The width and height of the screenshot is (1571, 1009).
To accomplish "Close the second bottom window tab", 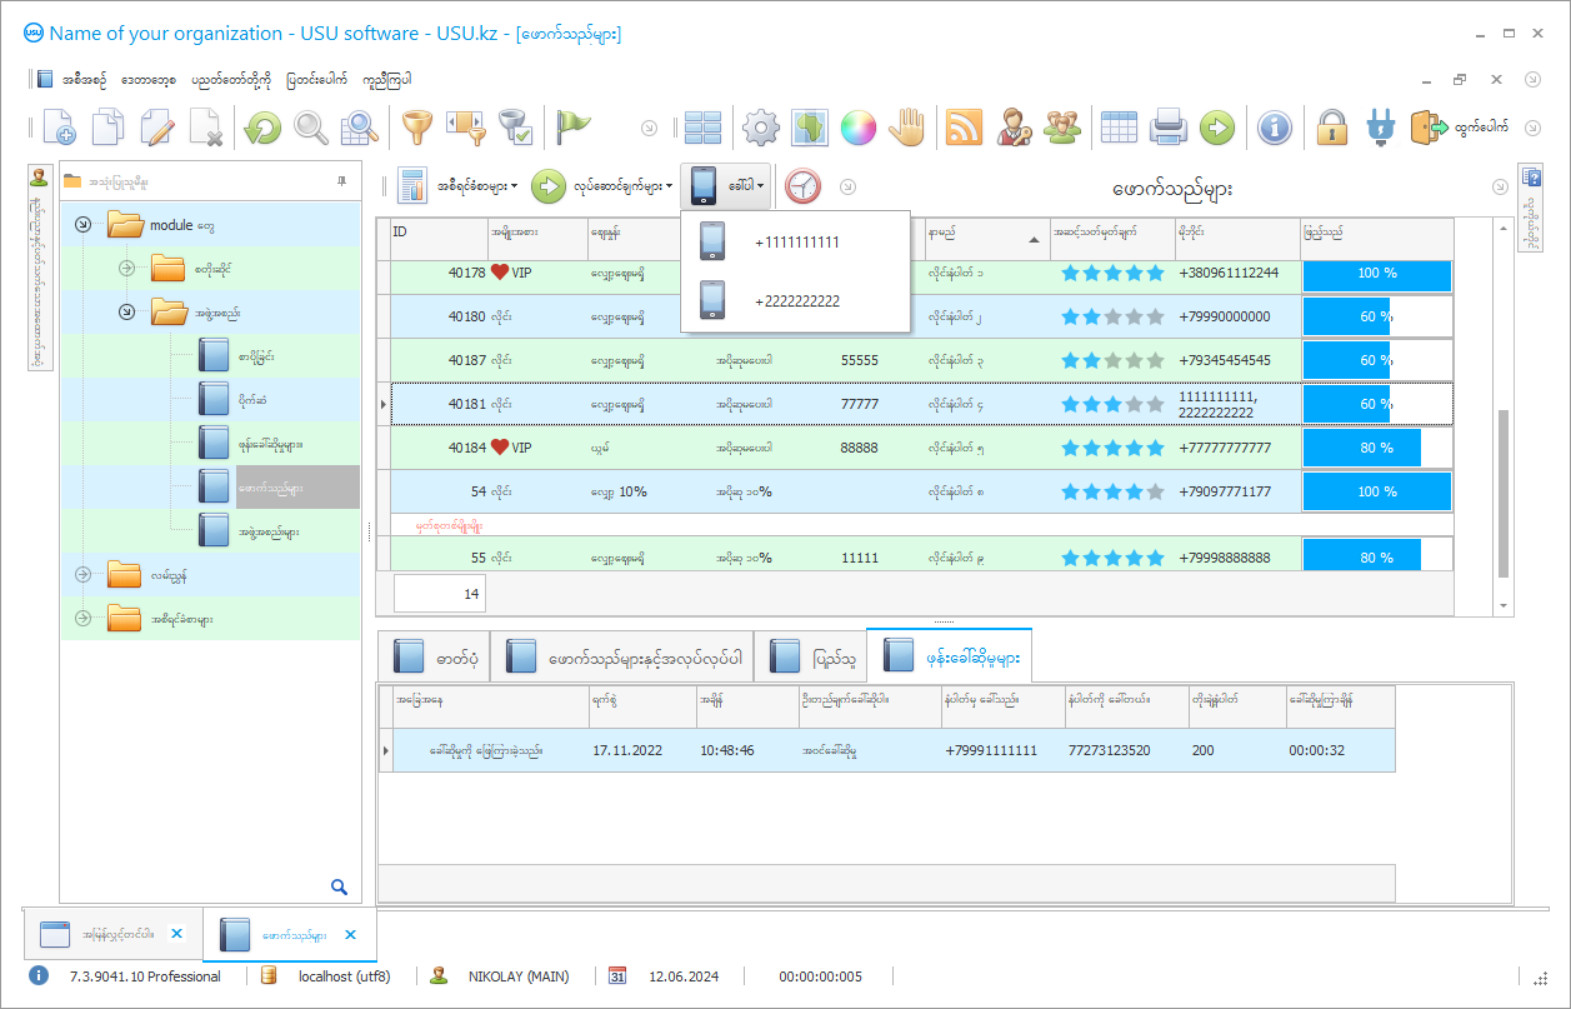I will [350, 935].
